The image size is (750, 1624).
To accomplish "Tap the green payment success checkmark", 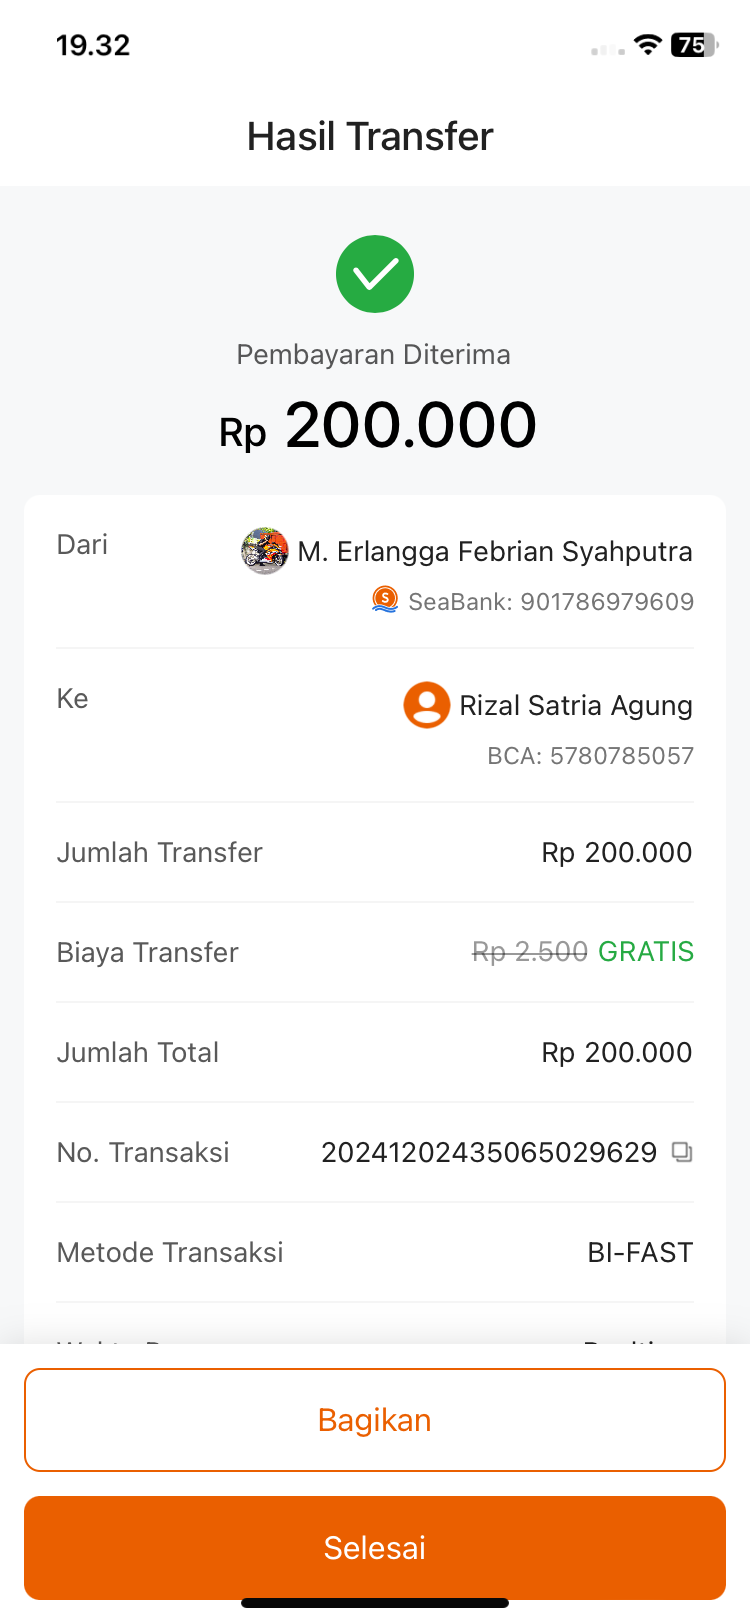I will pyautogui.click(x=375, y=274).
